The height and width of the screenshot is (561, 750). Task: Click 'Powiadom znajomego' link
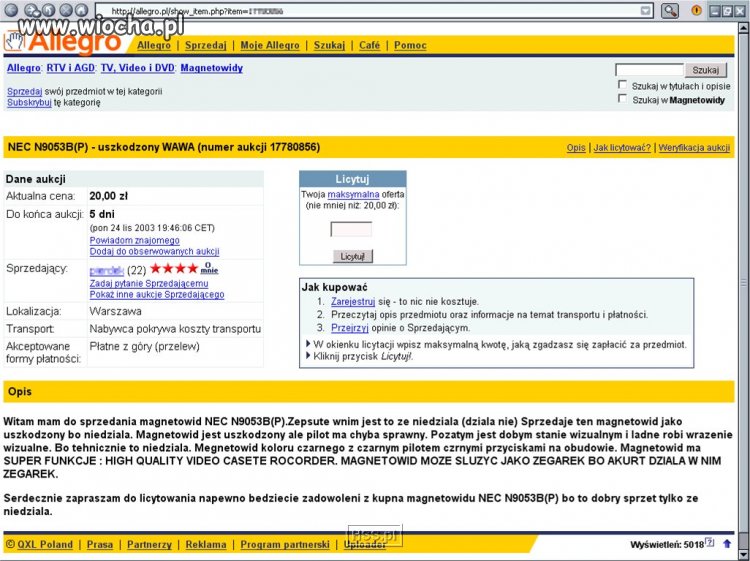[134, 240]
